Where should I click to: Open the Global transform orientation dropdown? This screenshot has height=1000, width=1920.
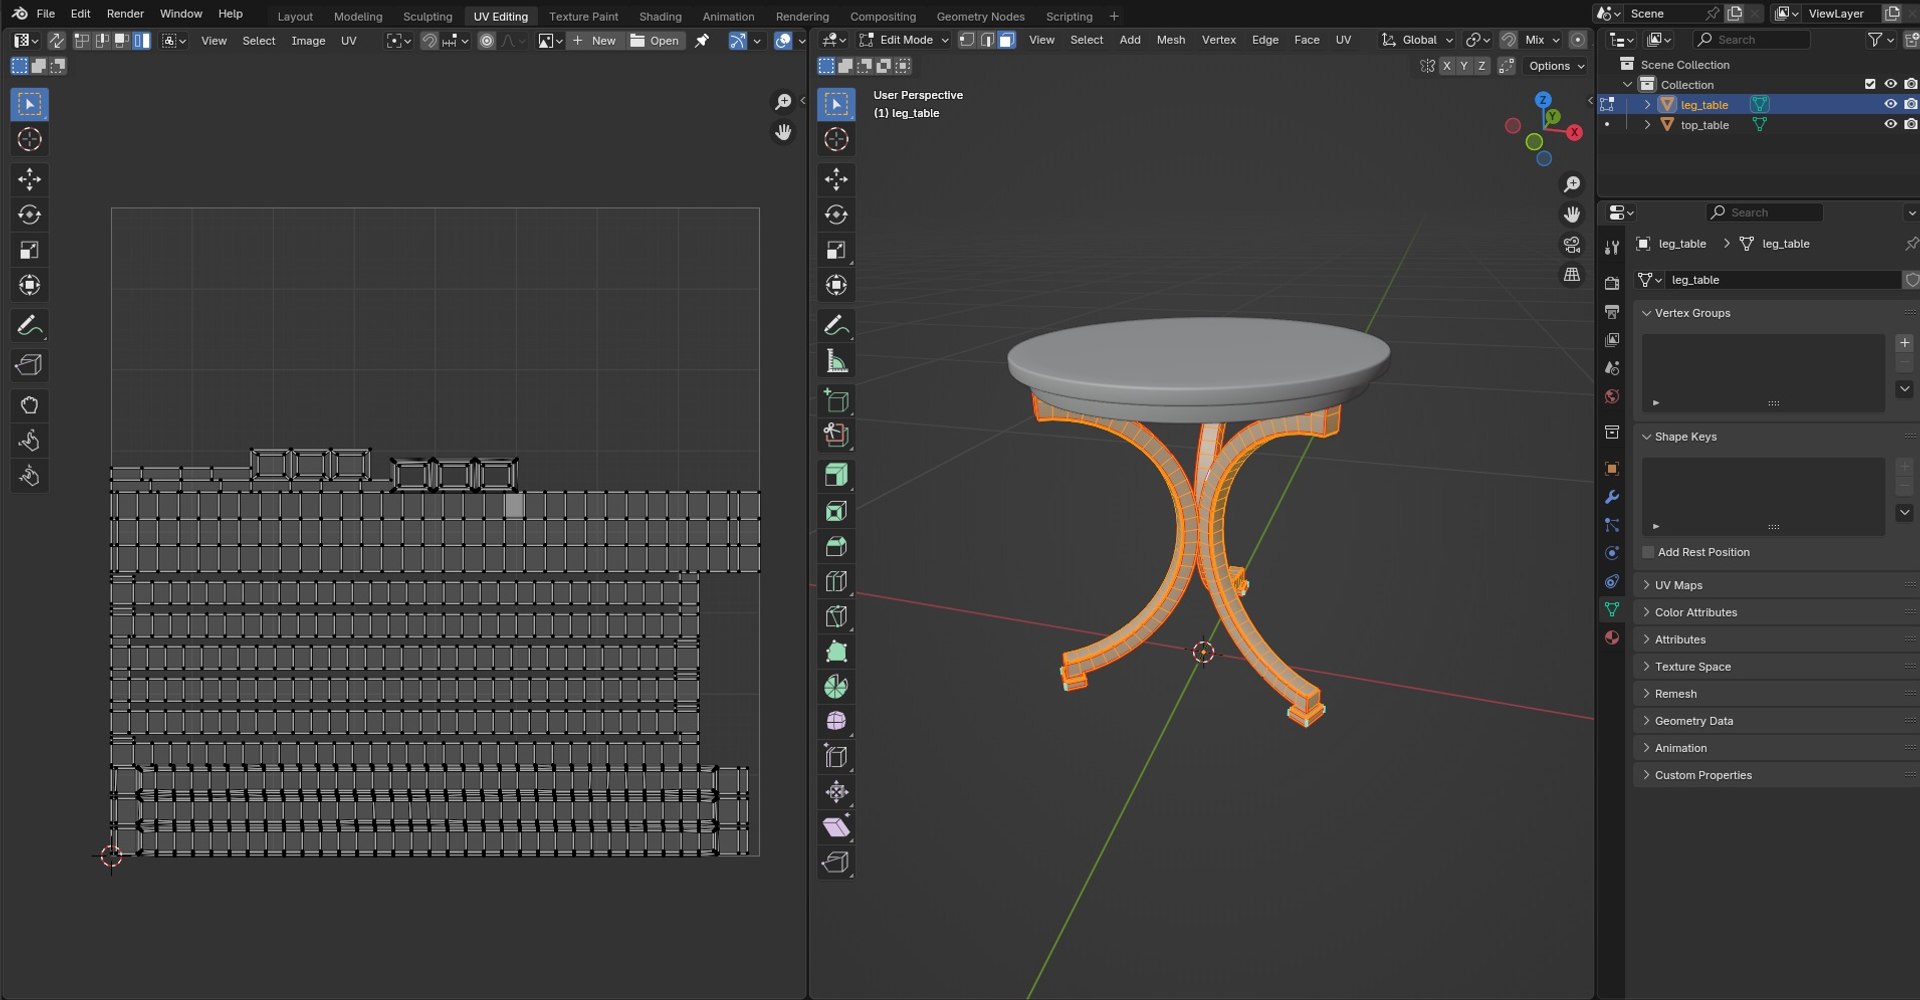click(1417, 40)
